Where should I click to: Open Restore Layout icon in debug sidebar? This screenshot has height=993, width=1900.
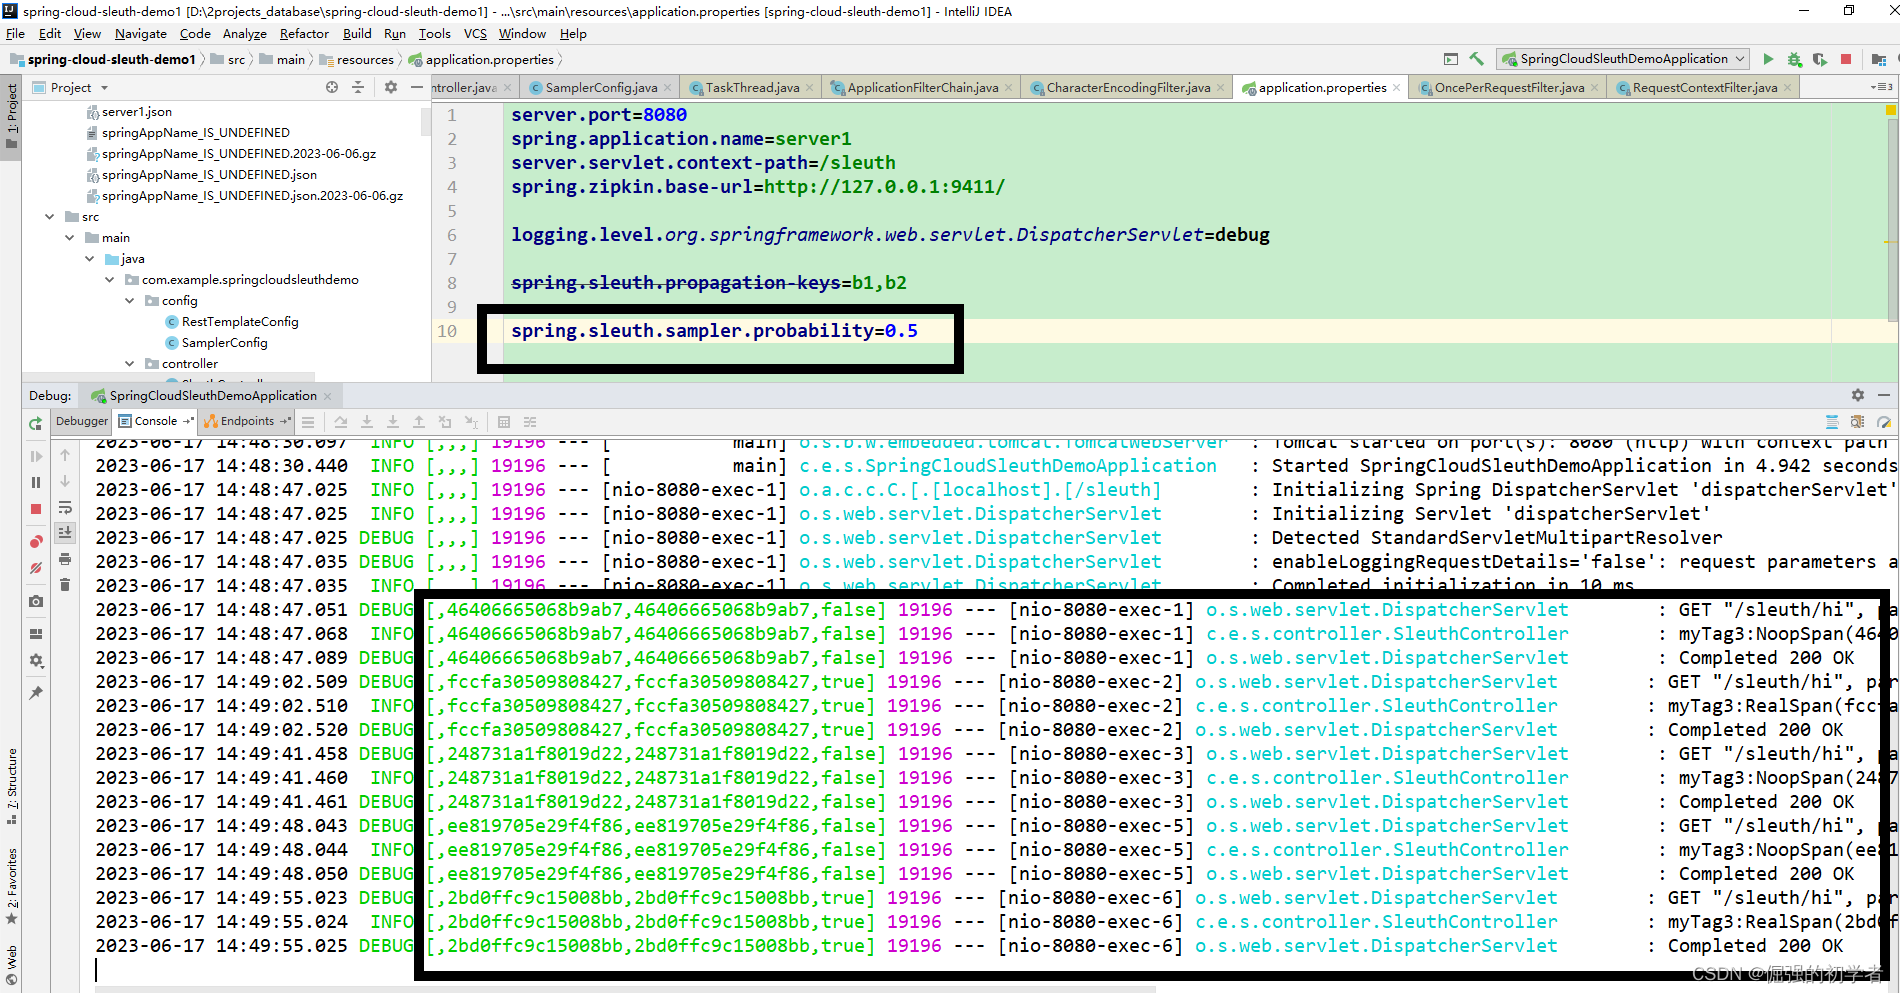tap(36, 633)
